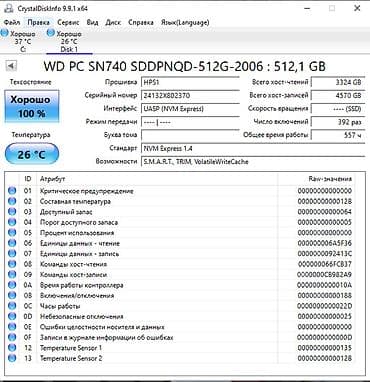
Task: Switch to the Disk 1 drive tab
Action: click(x=69, y=41)
